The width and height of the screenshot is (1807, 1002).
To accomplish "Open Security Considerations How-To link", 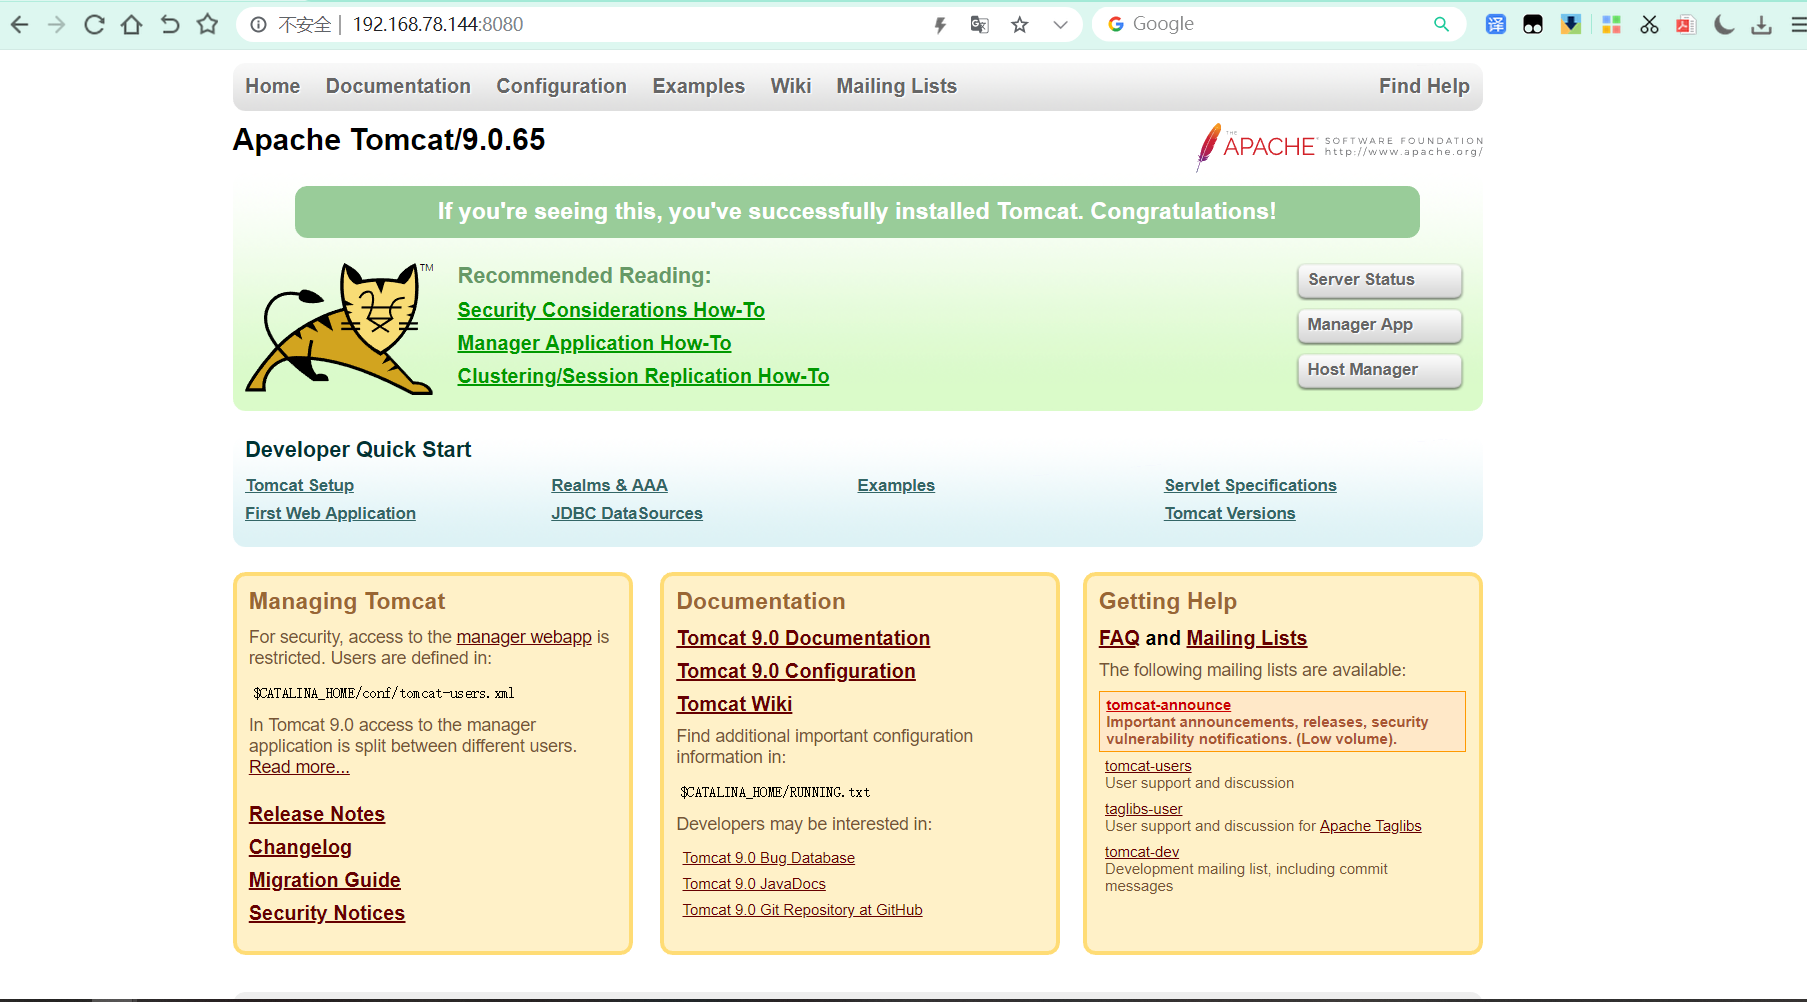I will click(611, 310).
